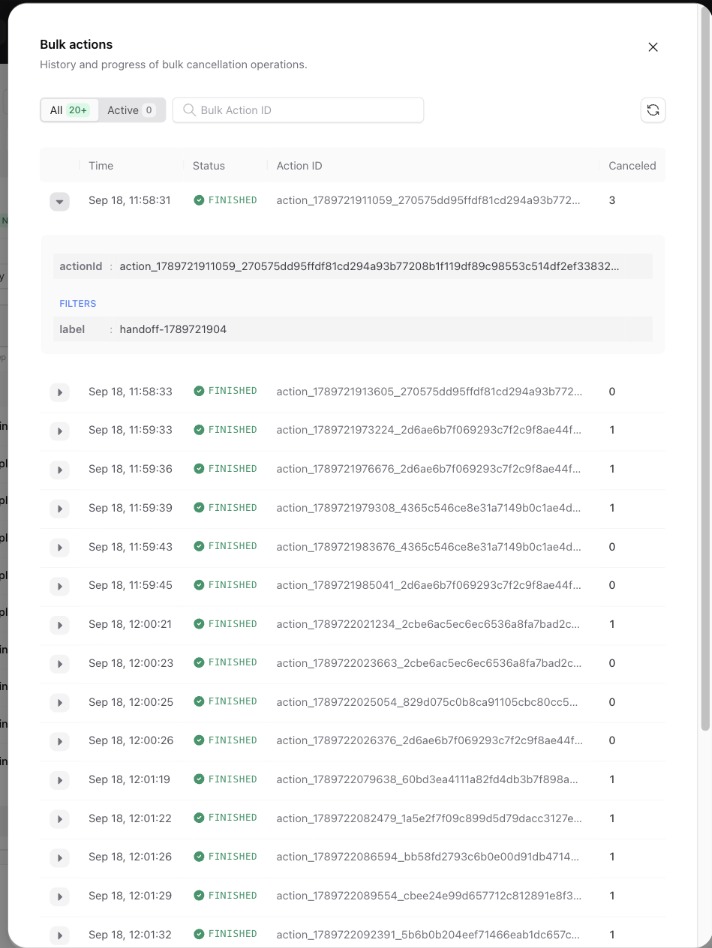Click the full actionId value in details

tap(369, 266)
